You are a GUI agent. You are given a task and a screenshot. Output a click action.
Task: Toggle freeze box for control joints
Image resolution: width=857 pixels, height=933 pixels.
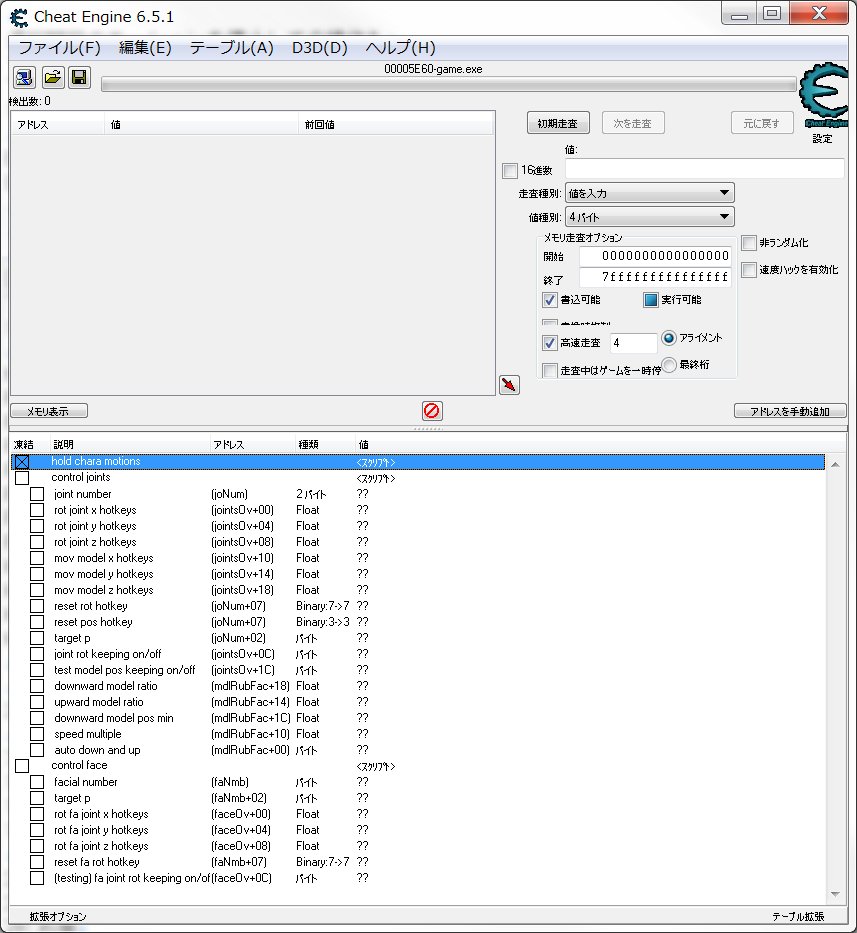(x=22, y=478)
